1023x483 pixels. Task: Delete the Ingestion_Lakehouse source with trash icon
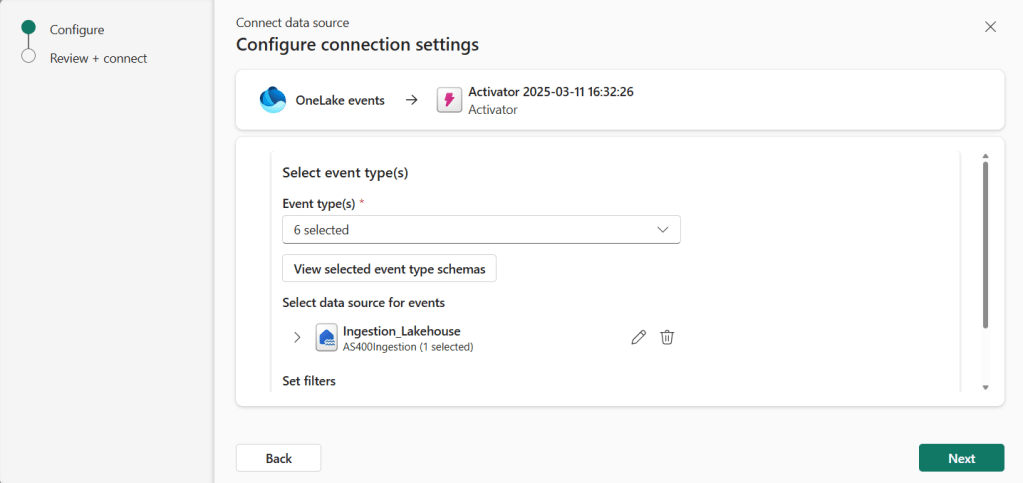(x=667, y=338)
